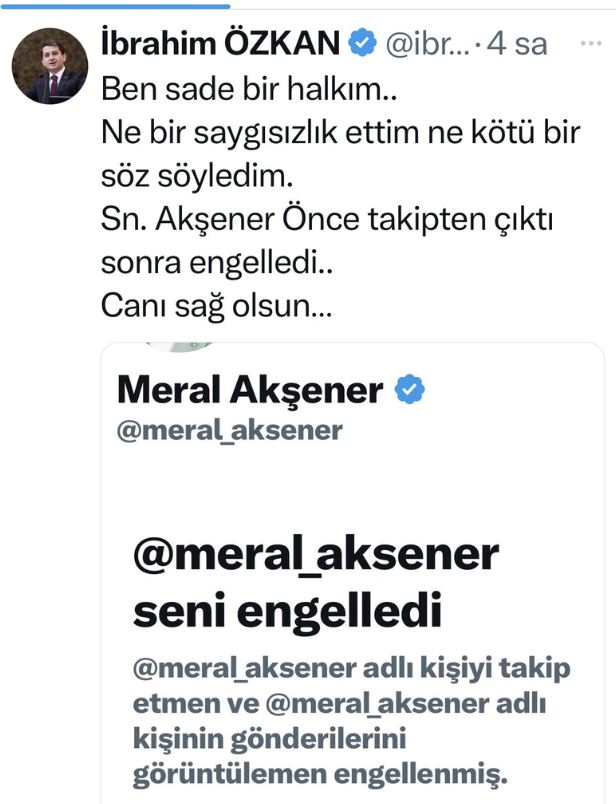Click the "görüntülemen engellenmiş." text
Screen dimensions: 616x804
pos(321,774)
